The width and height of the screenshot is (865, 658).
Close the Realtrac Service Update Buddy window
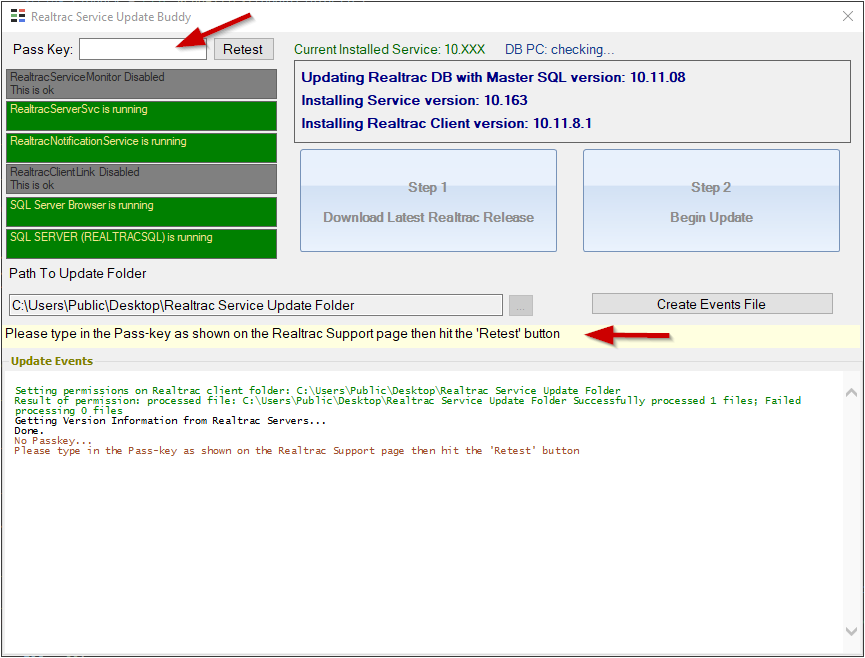848,16
